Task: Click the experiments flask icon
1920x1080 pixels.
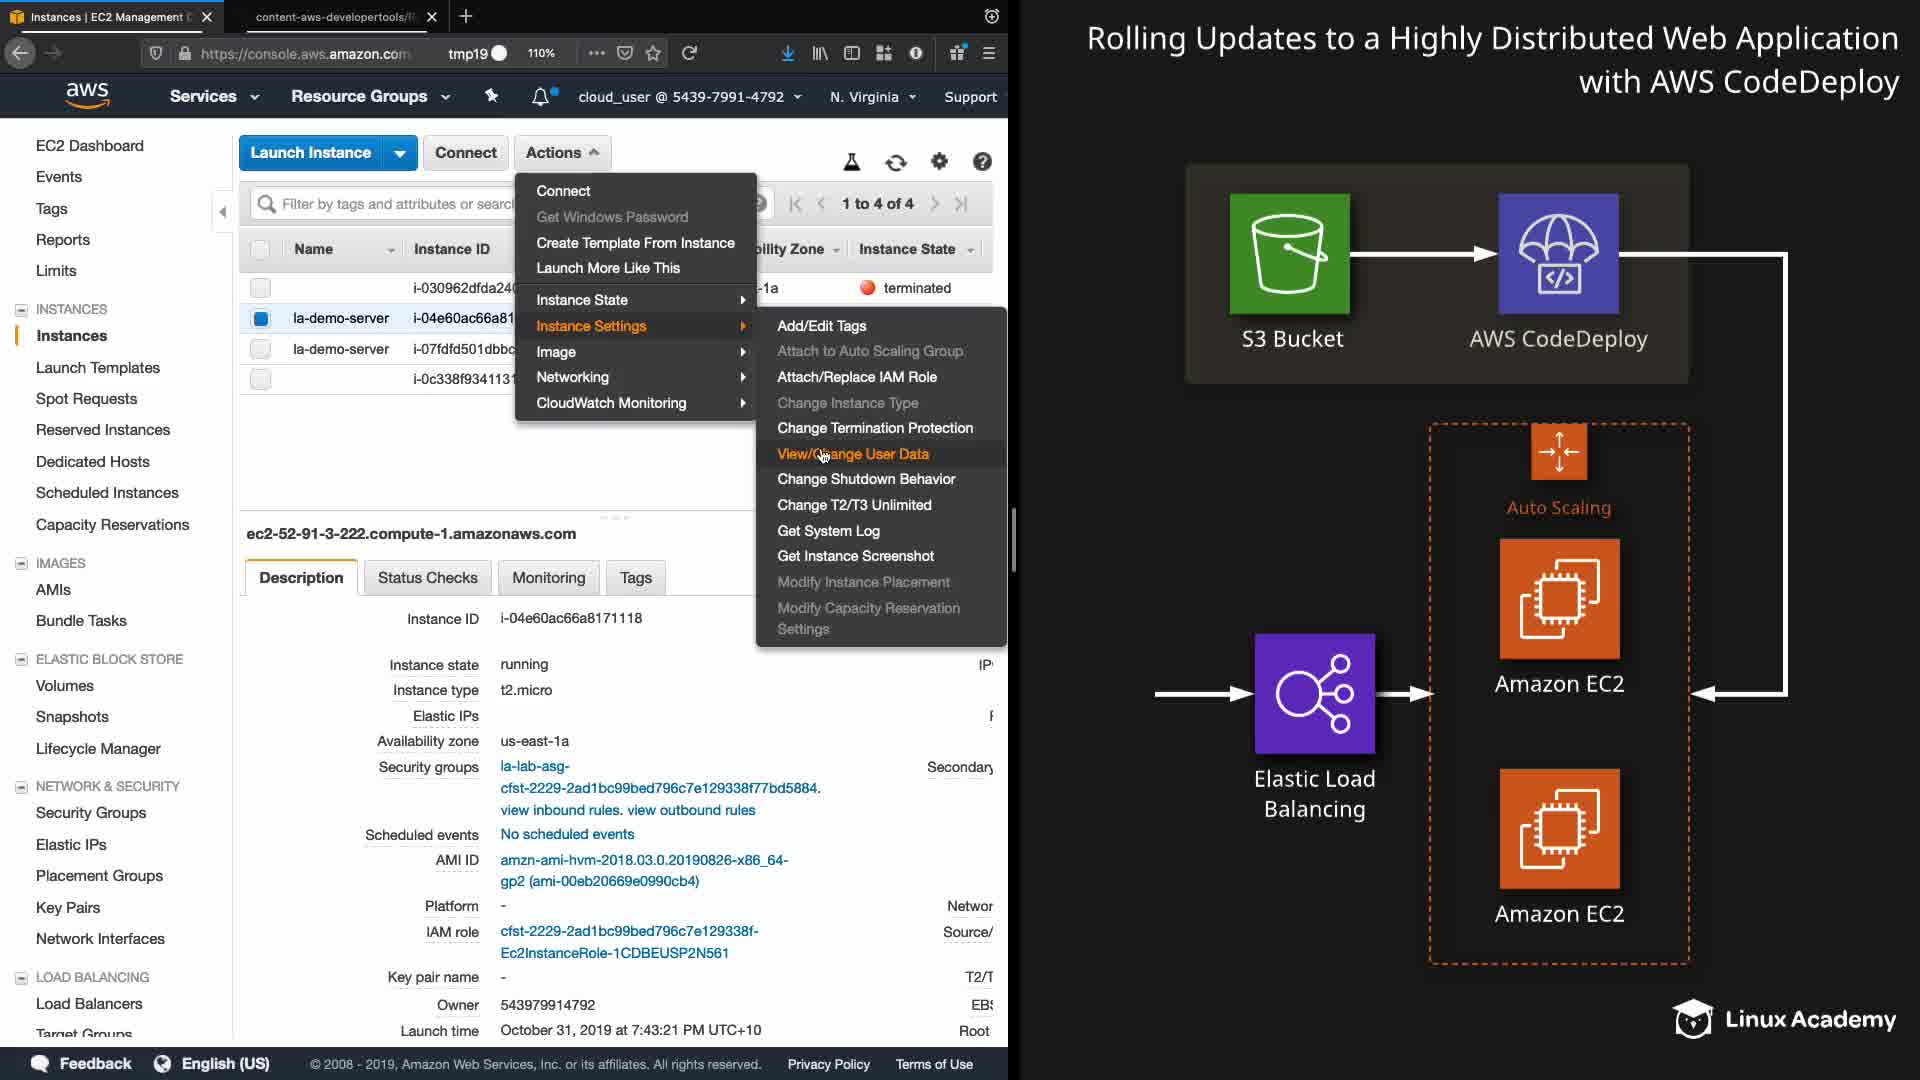Action: click(852, 162)
